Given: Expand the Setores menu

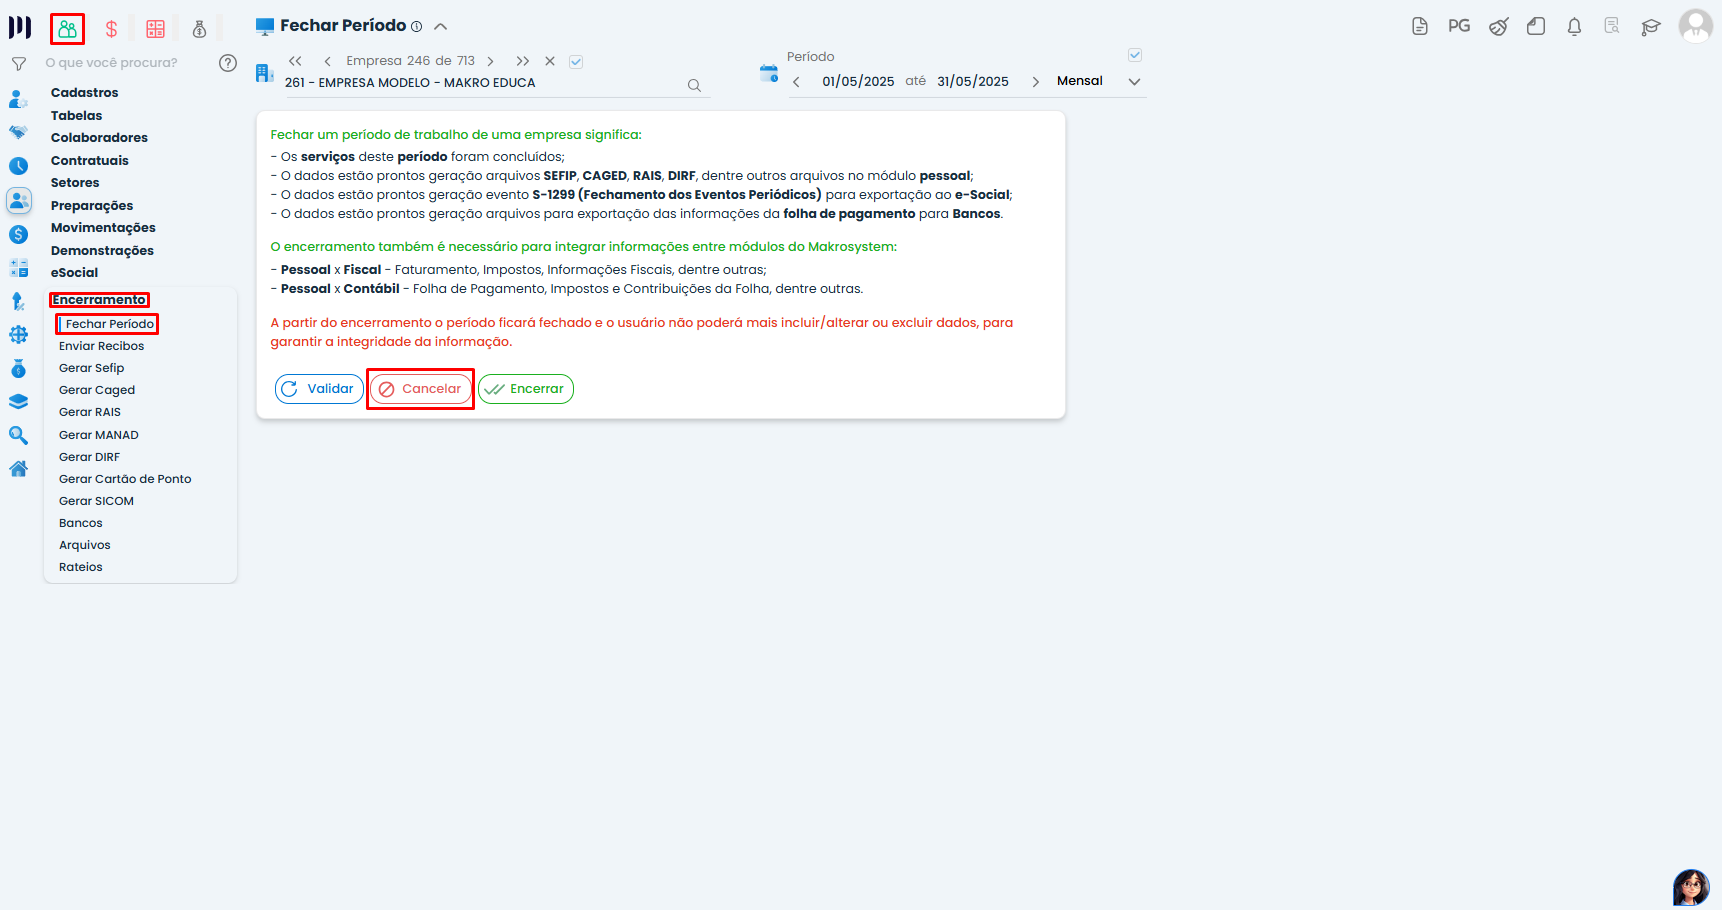Looking at the screenshot, I should (x=75, y=183).
